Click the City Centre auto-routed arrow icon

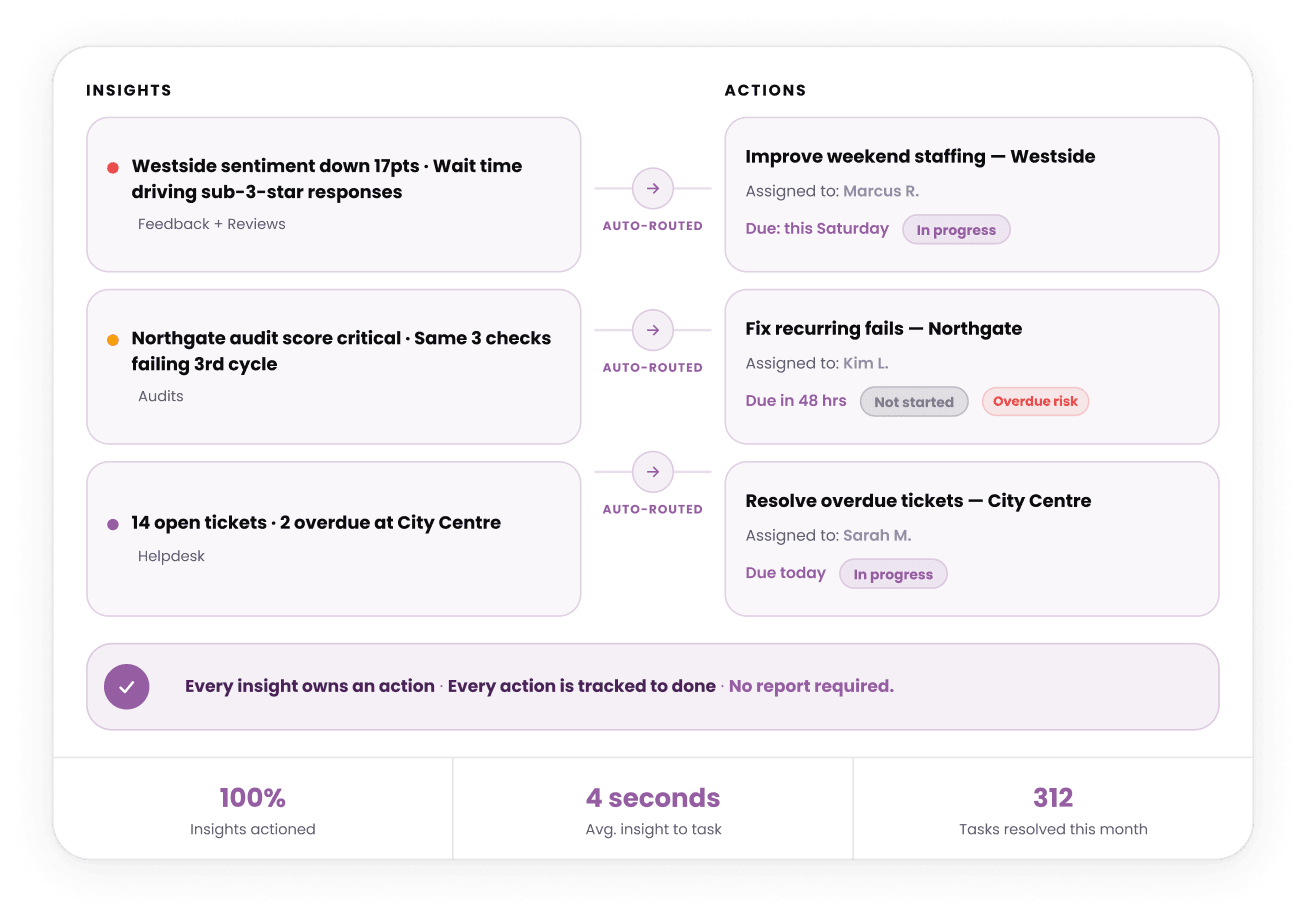[652, 472]
